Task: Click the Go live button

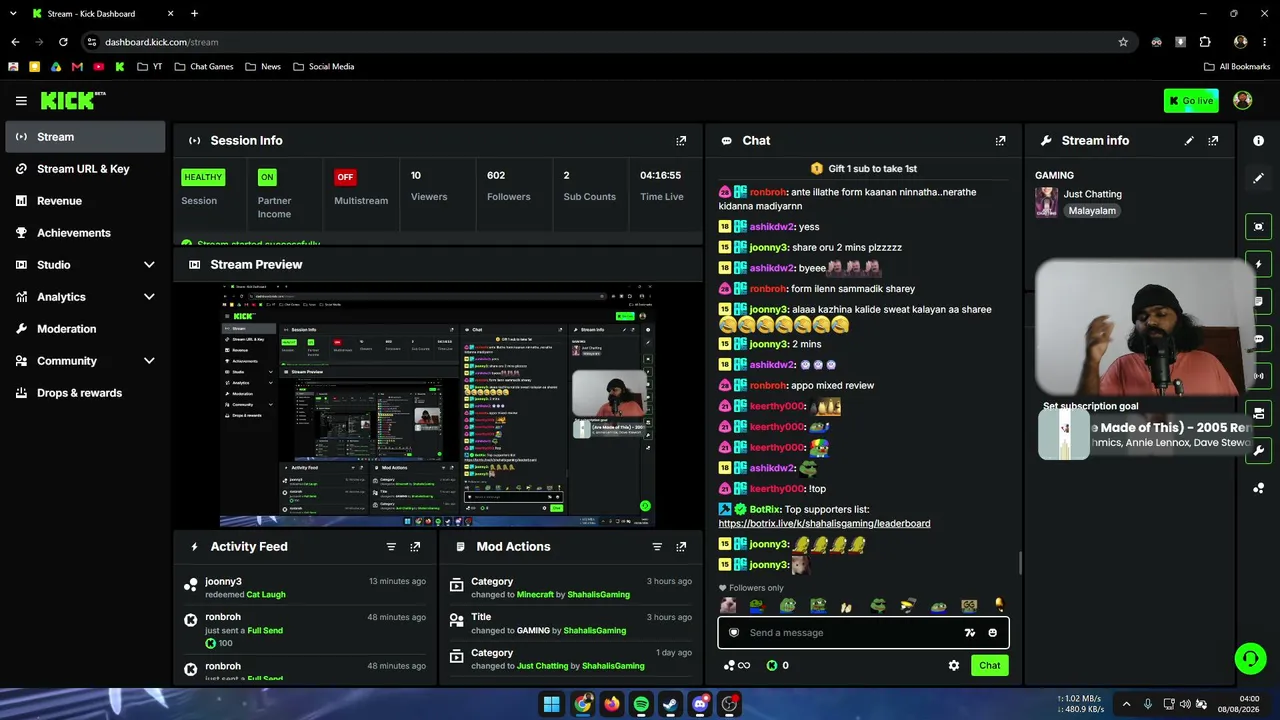Action: click(1191, 100)
